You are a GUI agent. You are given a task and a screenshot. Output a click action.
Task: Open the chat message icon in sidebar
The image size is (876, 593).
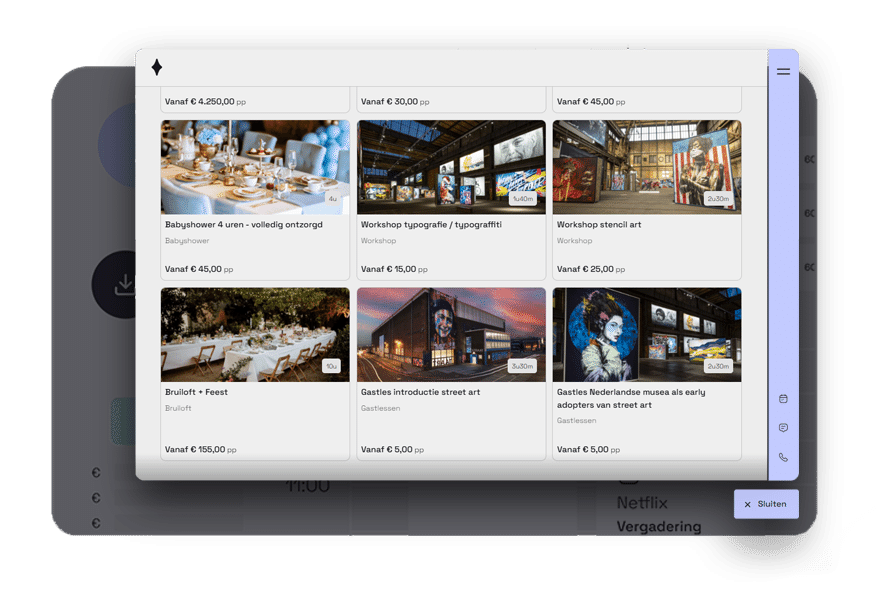pyautogui.click(x=783, y=428)
